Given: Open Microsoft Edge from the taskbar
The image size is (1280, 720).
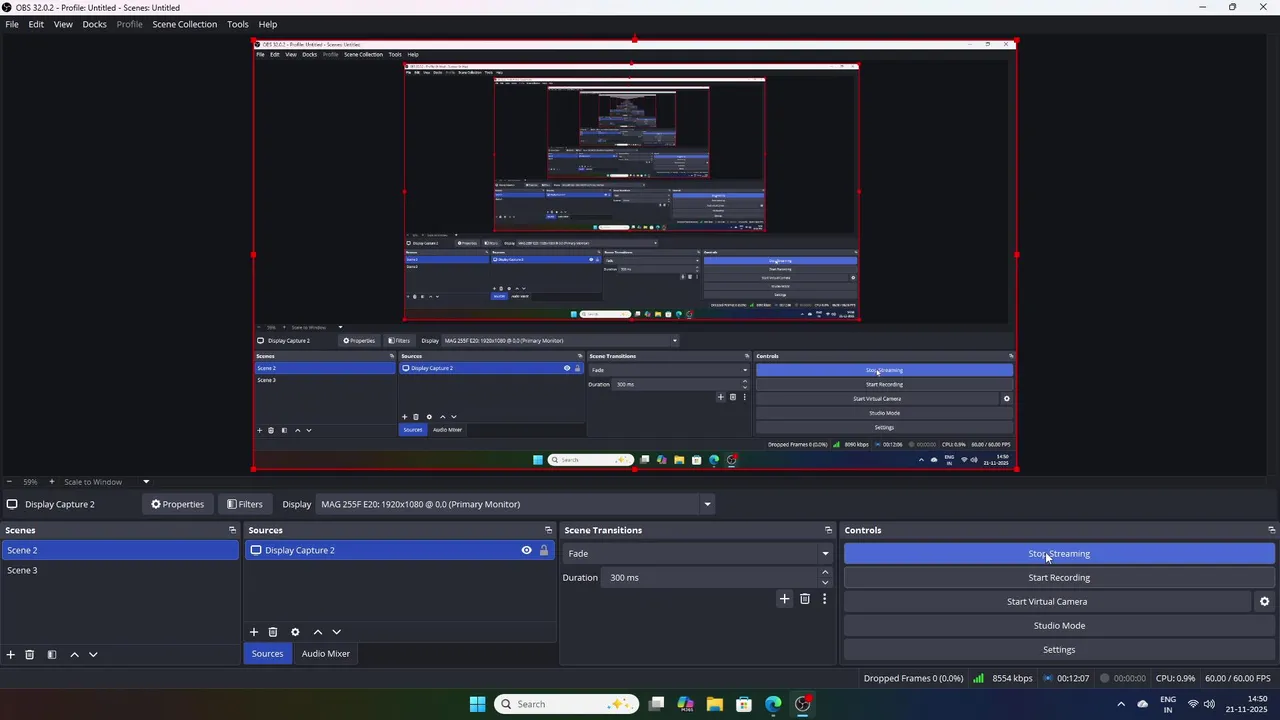Looking at the screenshot, I should tap(773, 704).
